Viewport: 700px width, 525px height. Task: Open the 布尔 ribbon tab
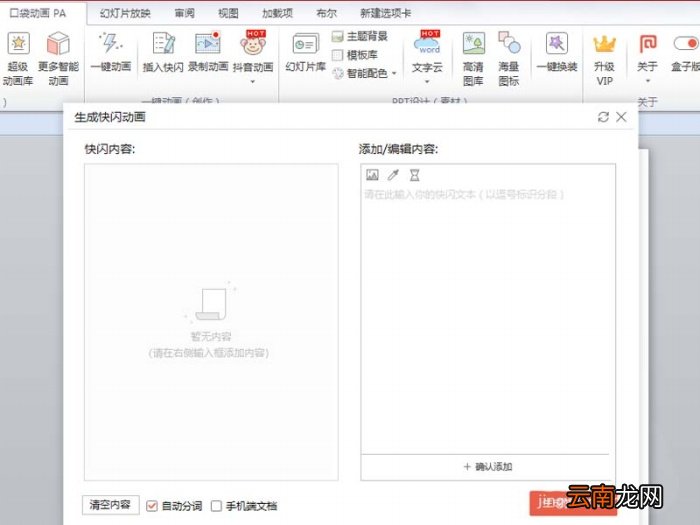pos(326,13)
